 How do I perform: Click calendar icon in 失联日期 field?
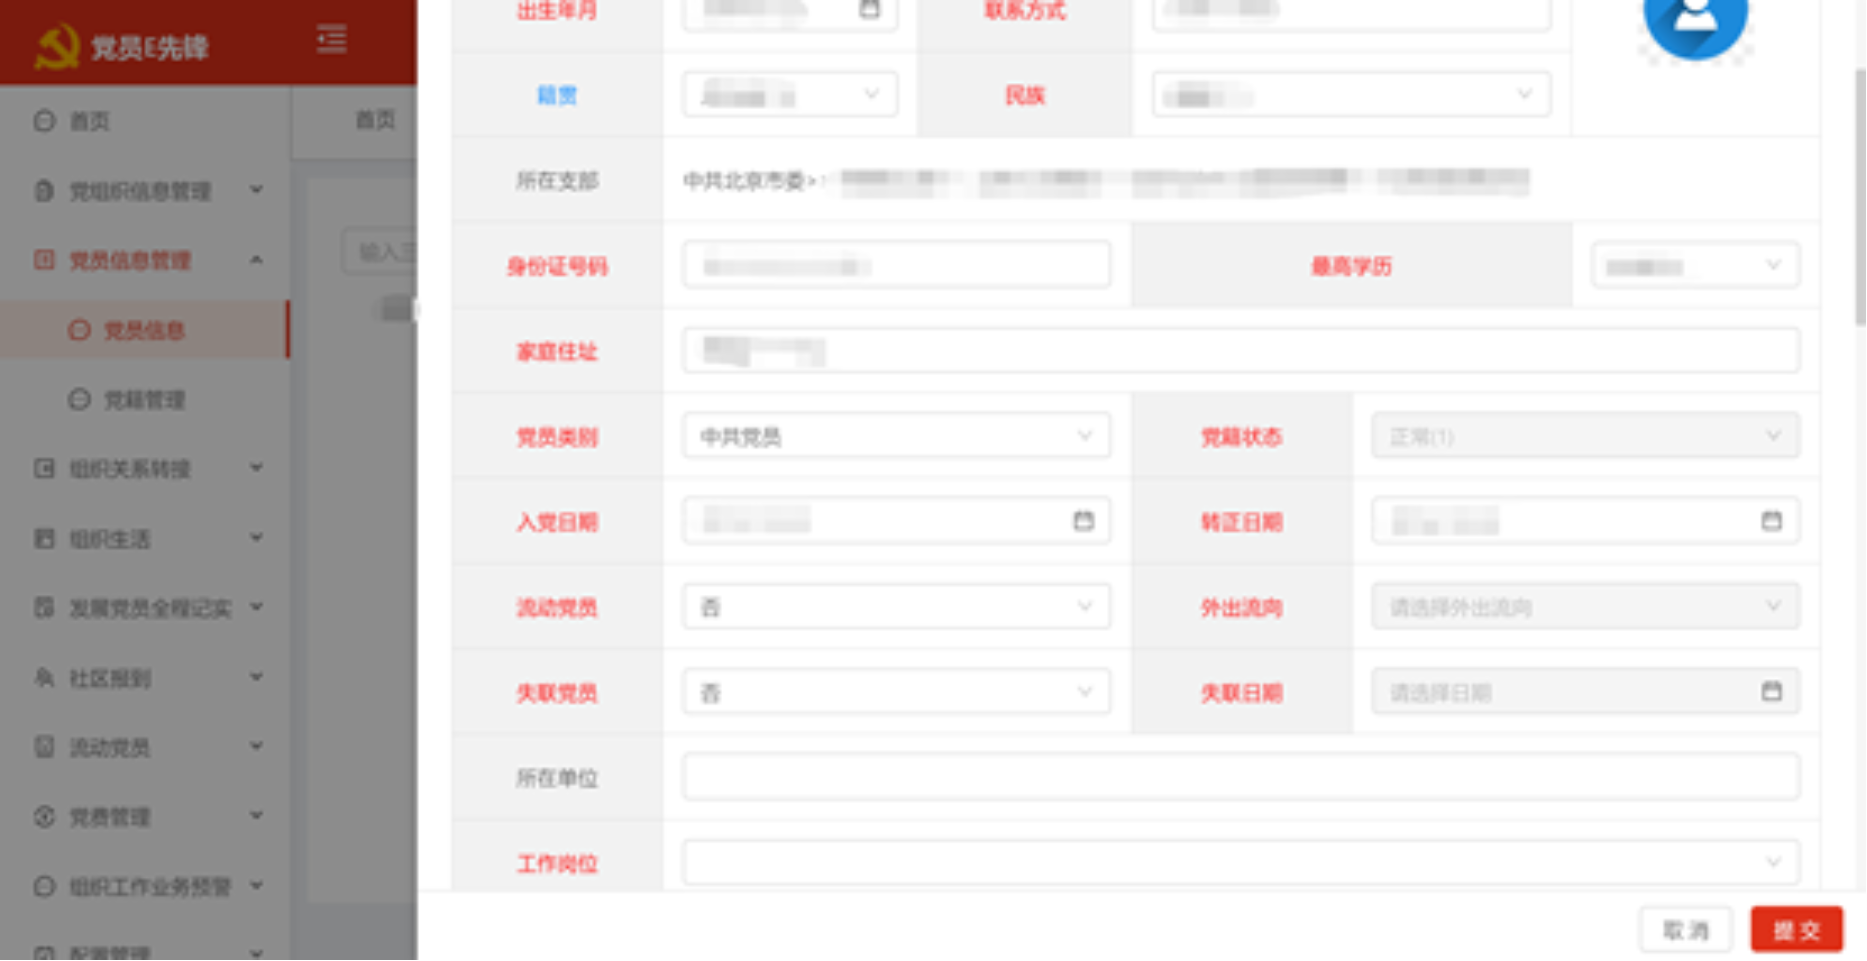point(1771,692)
